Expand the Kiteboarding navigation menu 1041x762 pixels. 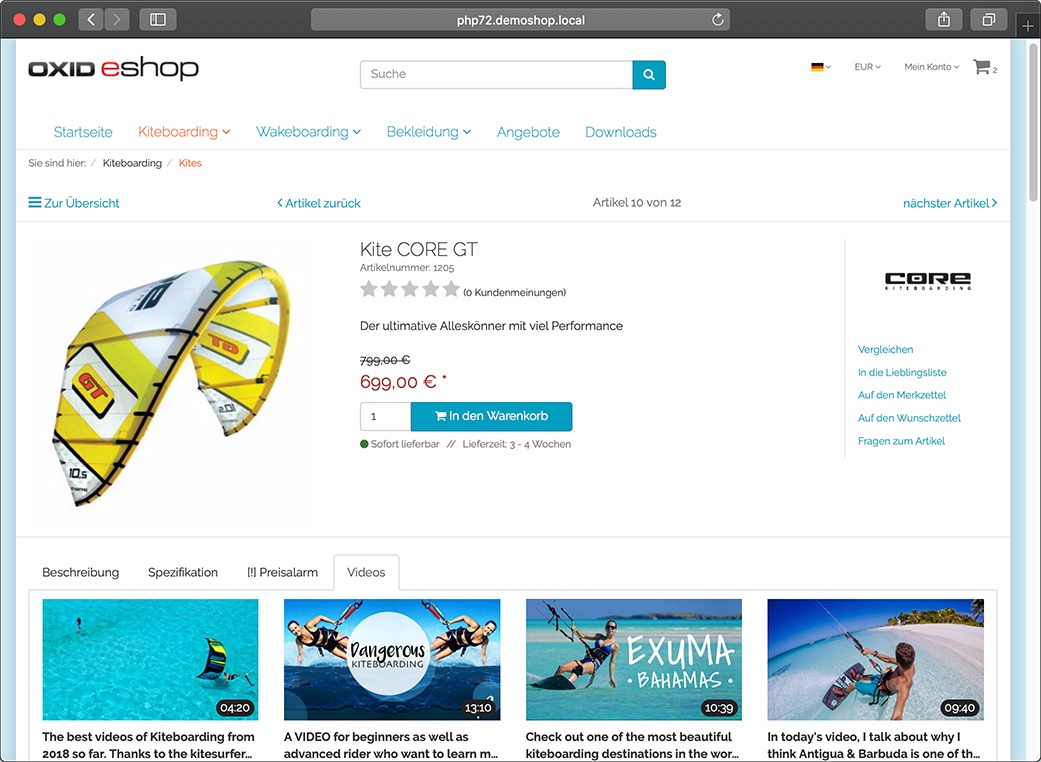[x=184, y=132]
